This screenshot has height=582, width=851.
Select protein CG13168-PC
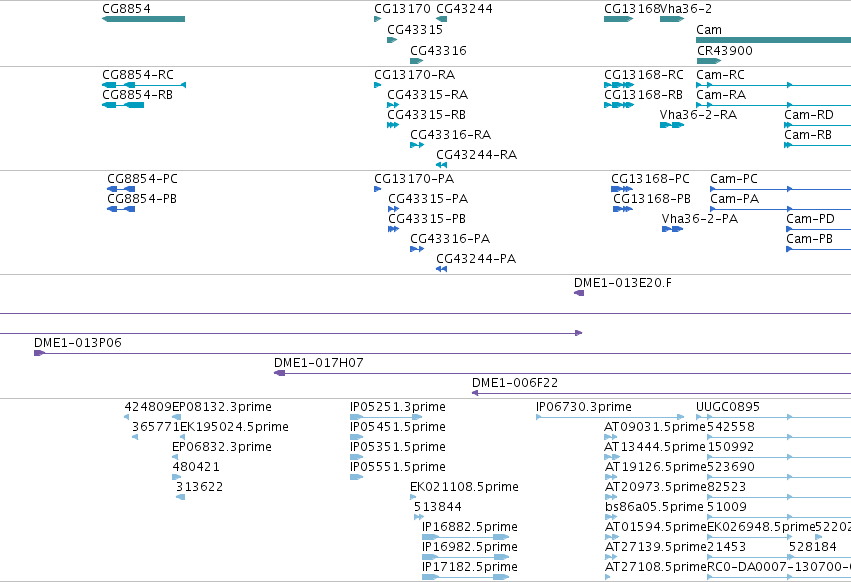[650, 179]
